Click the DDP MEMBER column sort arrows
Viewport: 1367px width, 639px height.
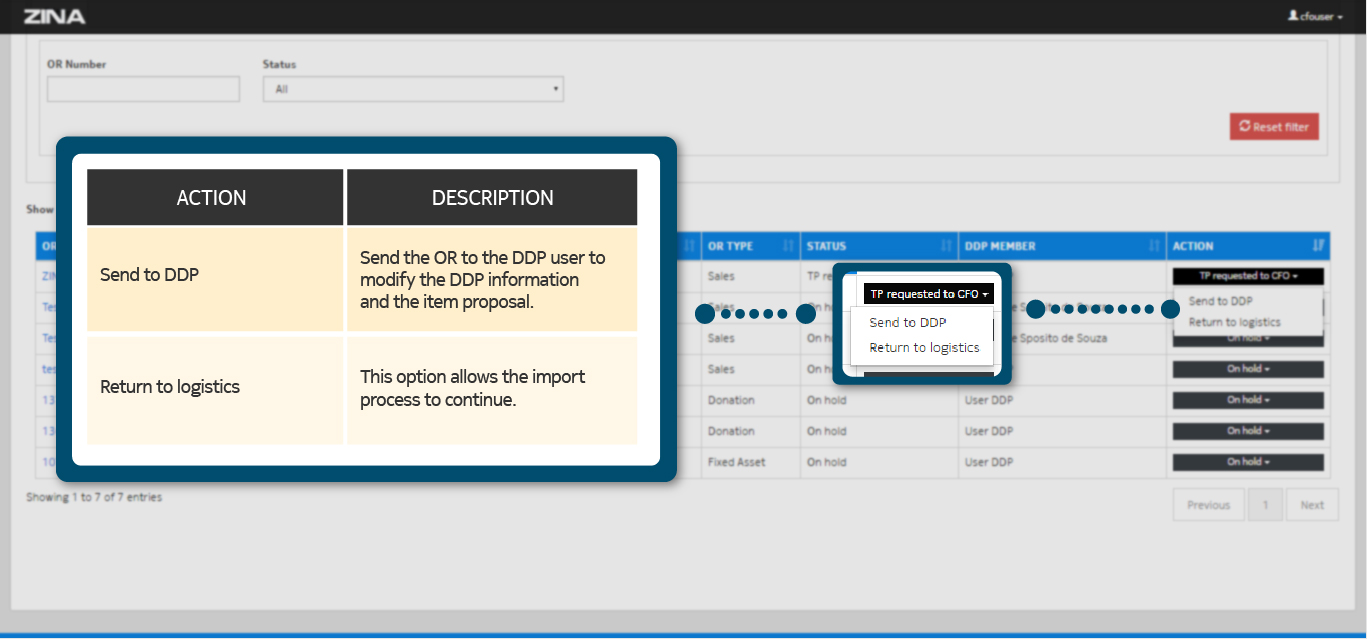[1153, 246]
